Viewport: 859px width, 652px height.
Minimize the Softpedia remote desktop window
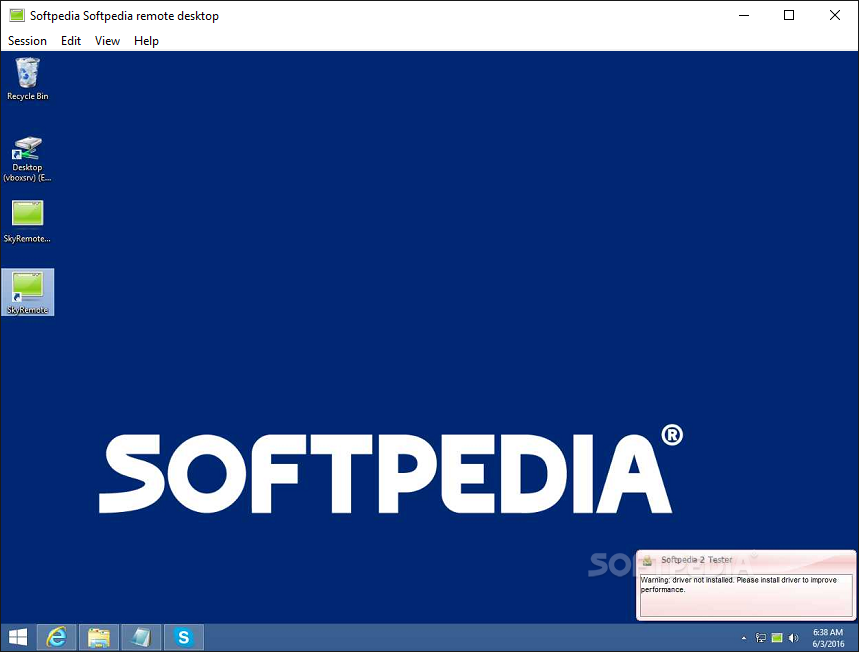(x=743, y=15)
